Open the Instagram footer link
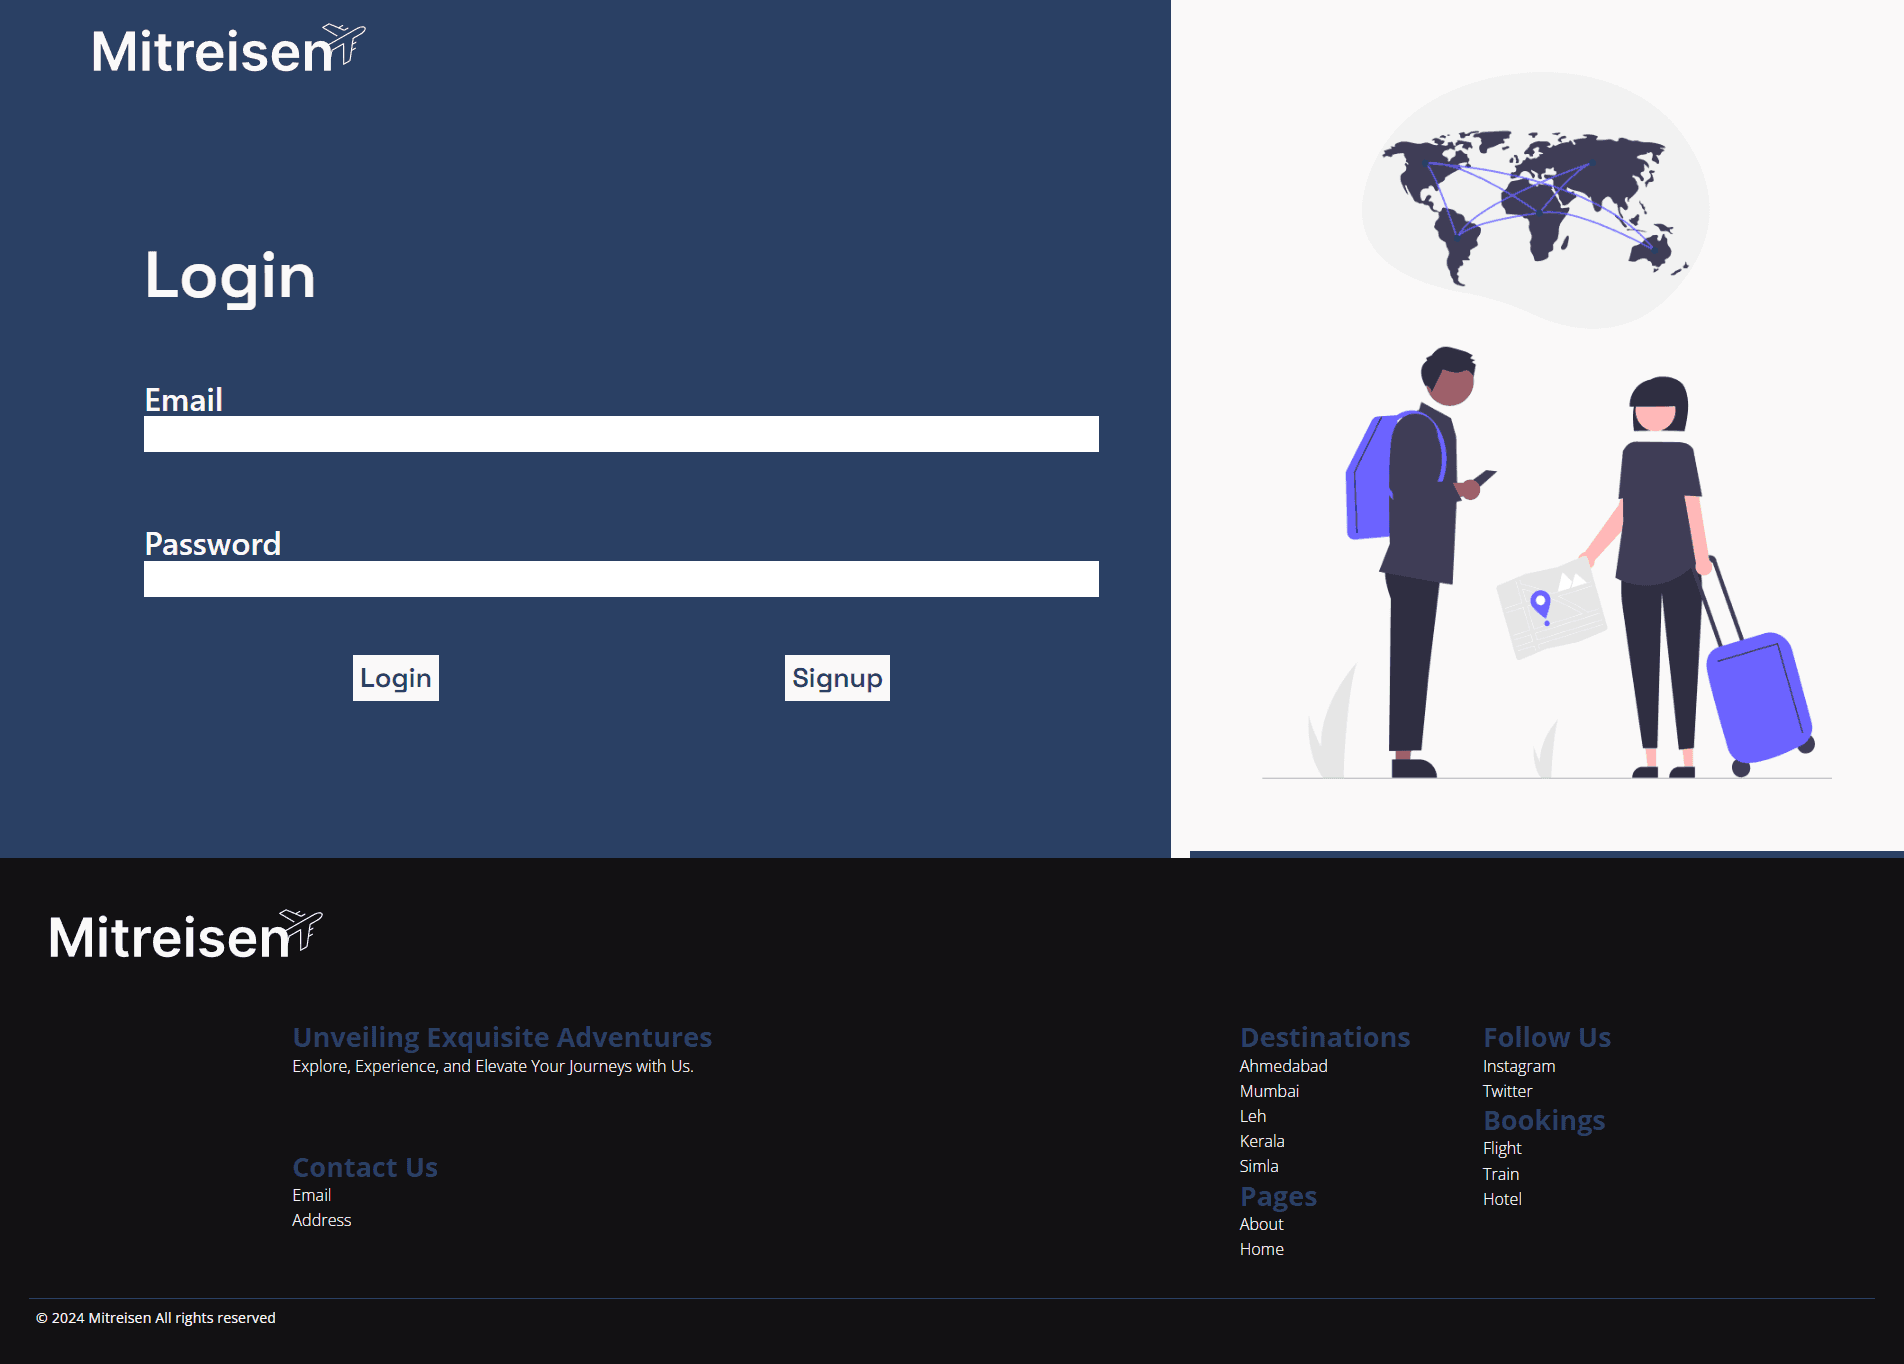Viewport: 1904px width, 1364px height. pyautogui.click(x=1519, y=1066)
